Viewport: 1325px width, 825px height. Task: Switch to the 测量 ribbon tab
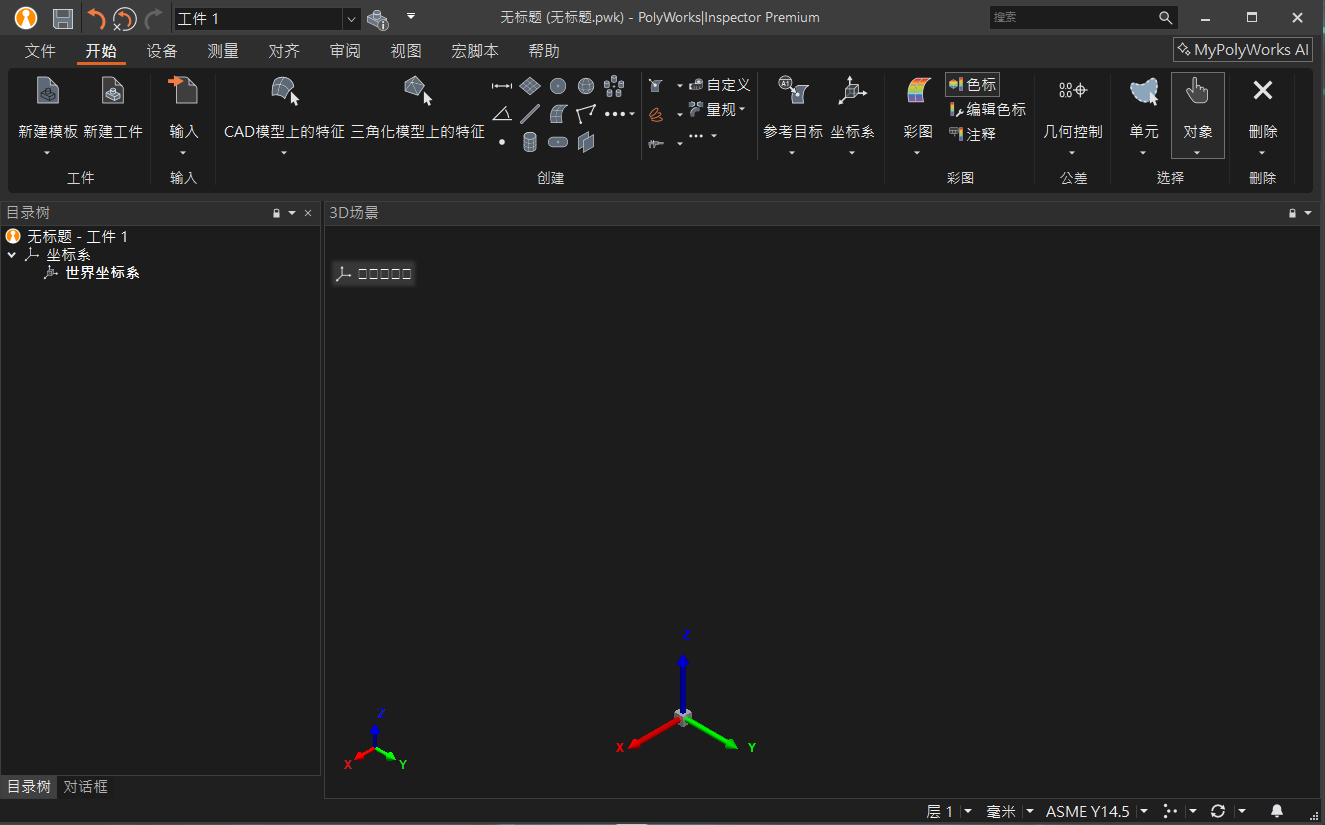[x=223, y=51]
